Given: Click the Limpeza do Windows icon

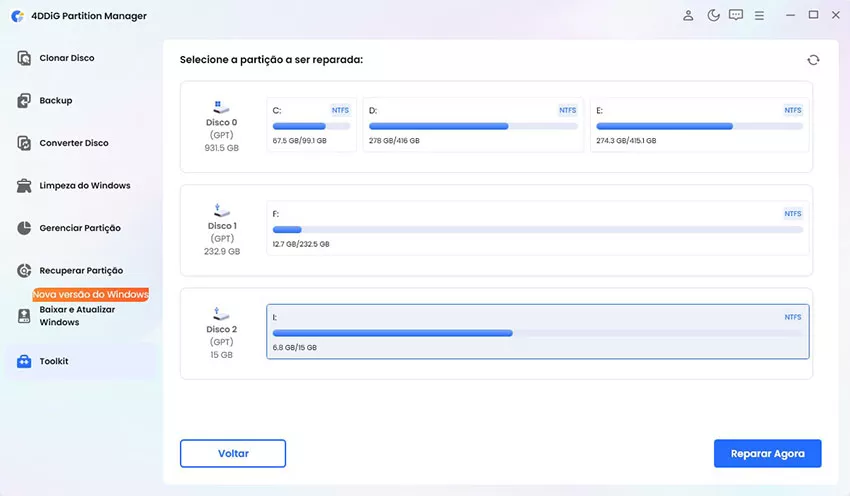Looking at the screenshot, I should coord(24,185).
